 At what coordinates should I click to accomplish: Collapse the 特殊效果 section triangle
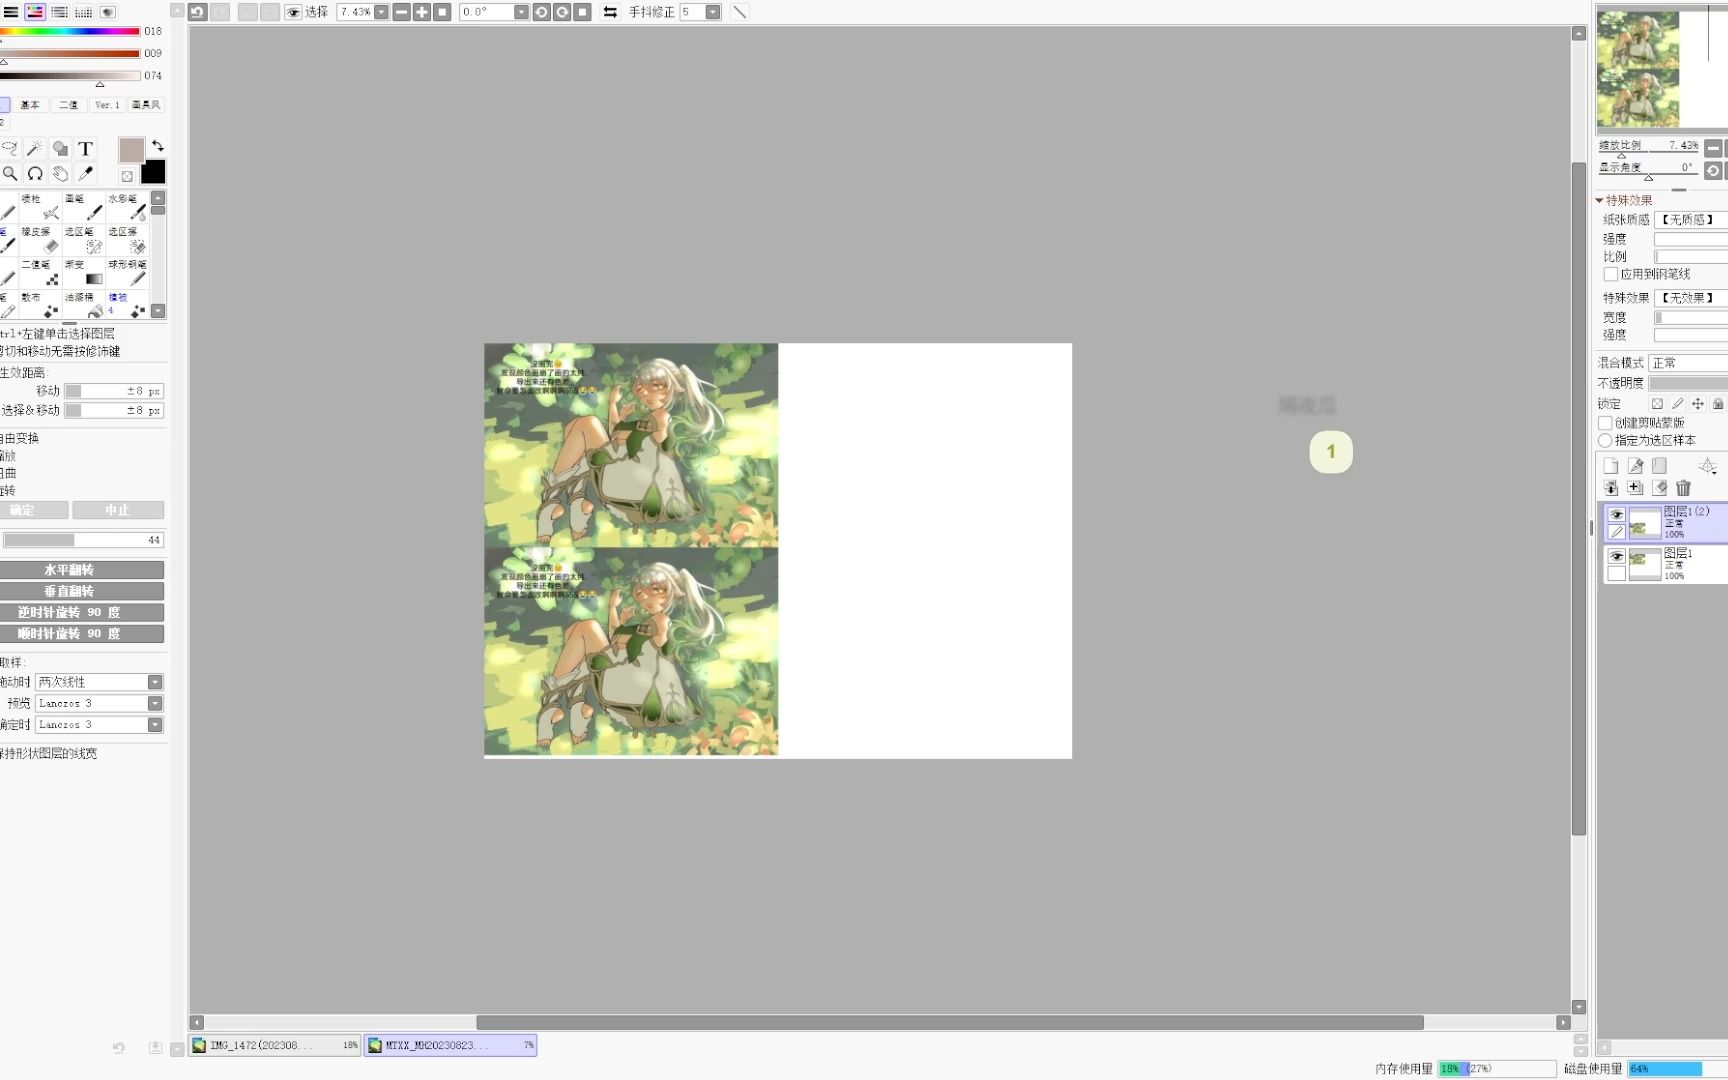coord(1599,200)
